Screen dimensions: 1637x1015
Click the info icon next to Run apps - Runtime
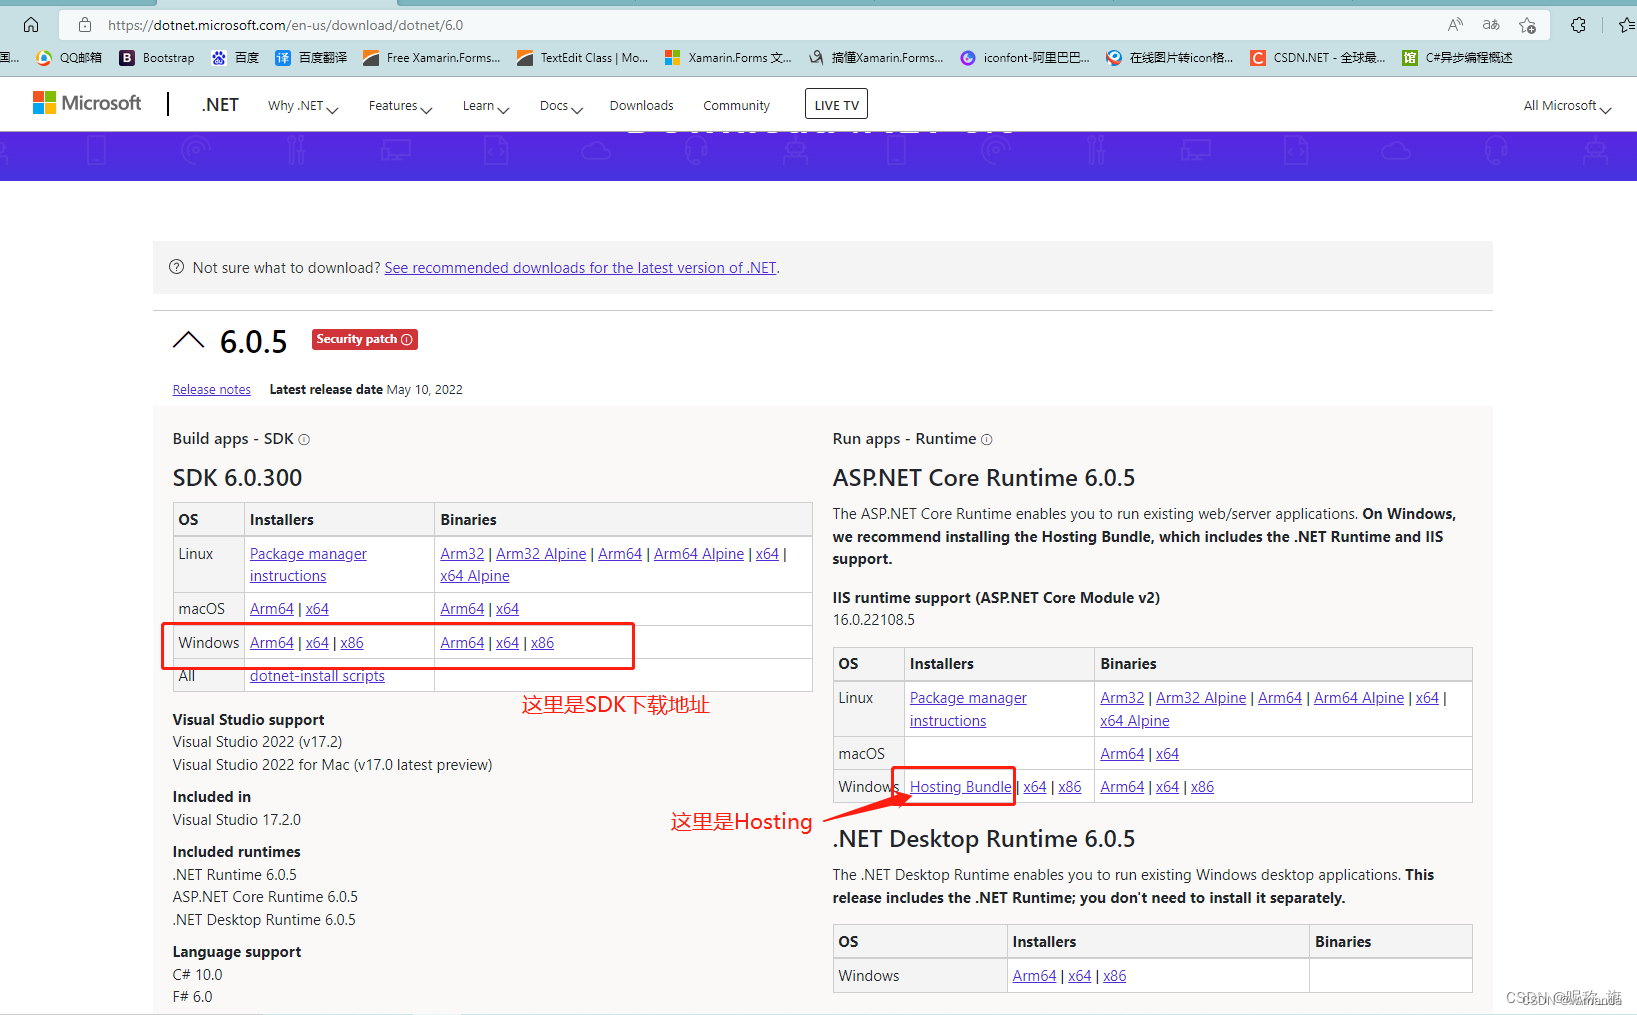click(986, 439)
